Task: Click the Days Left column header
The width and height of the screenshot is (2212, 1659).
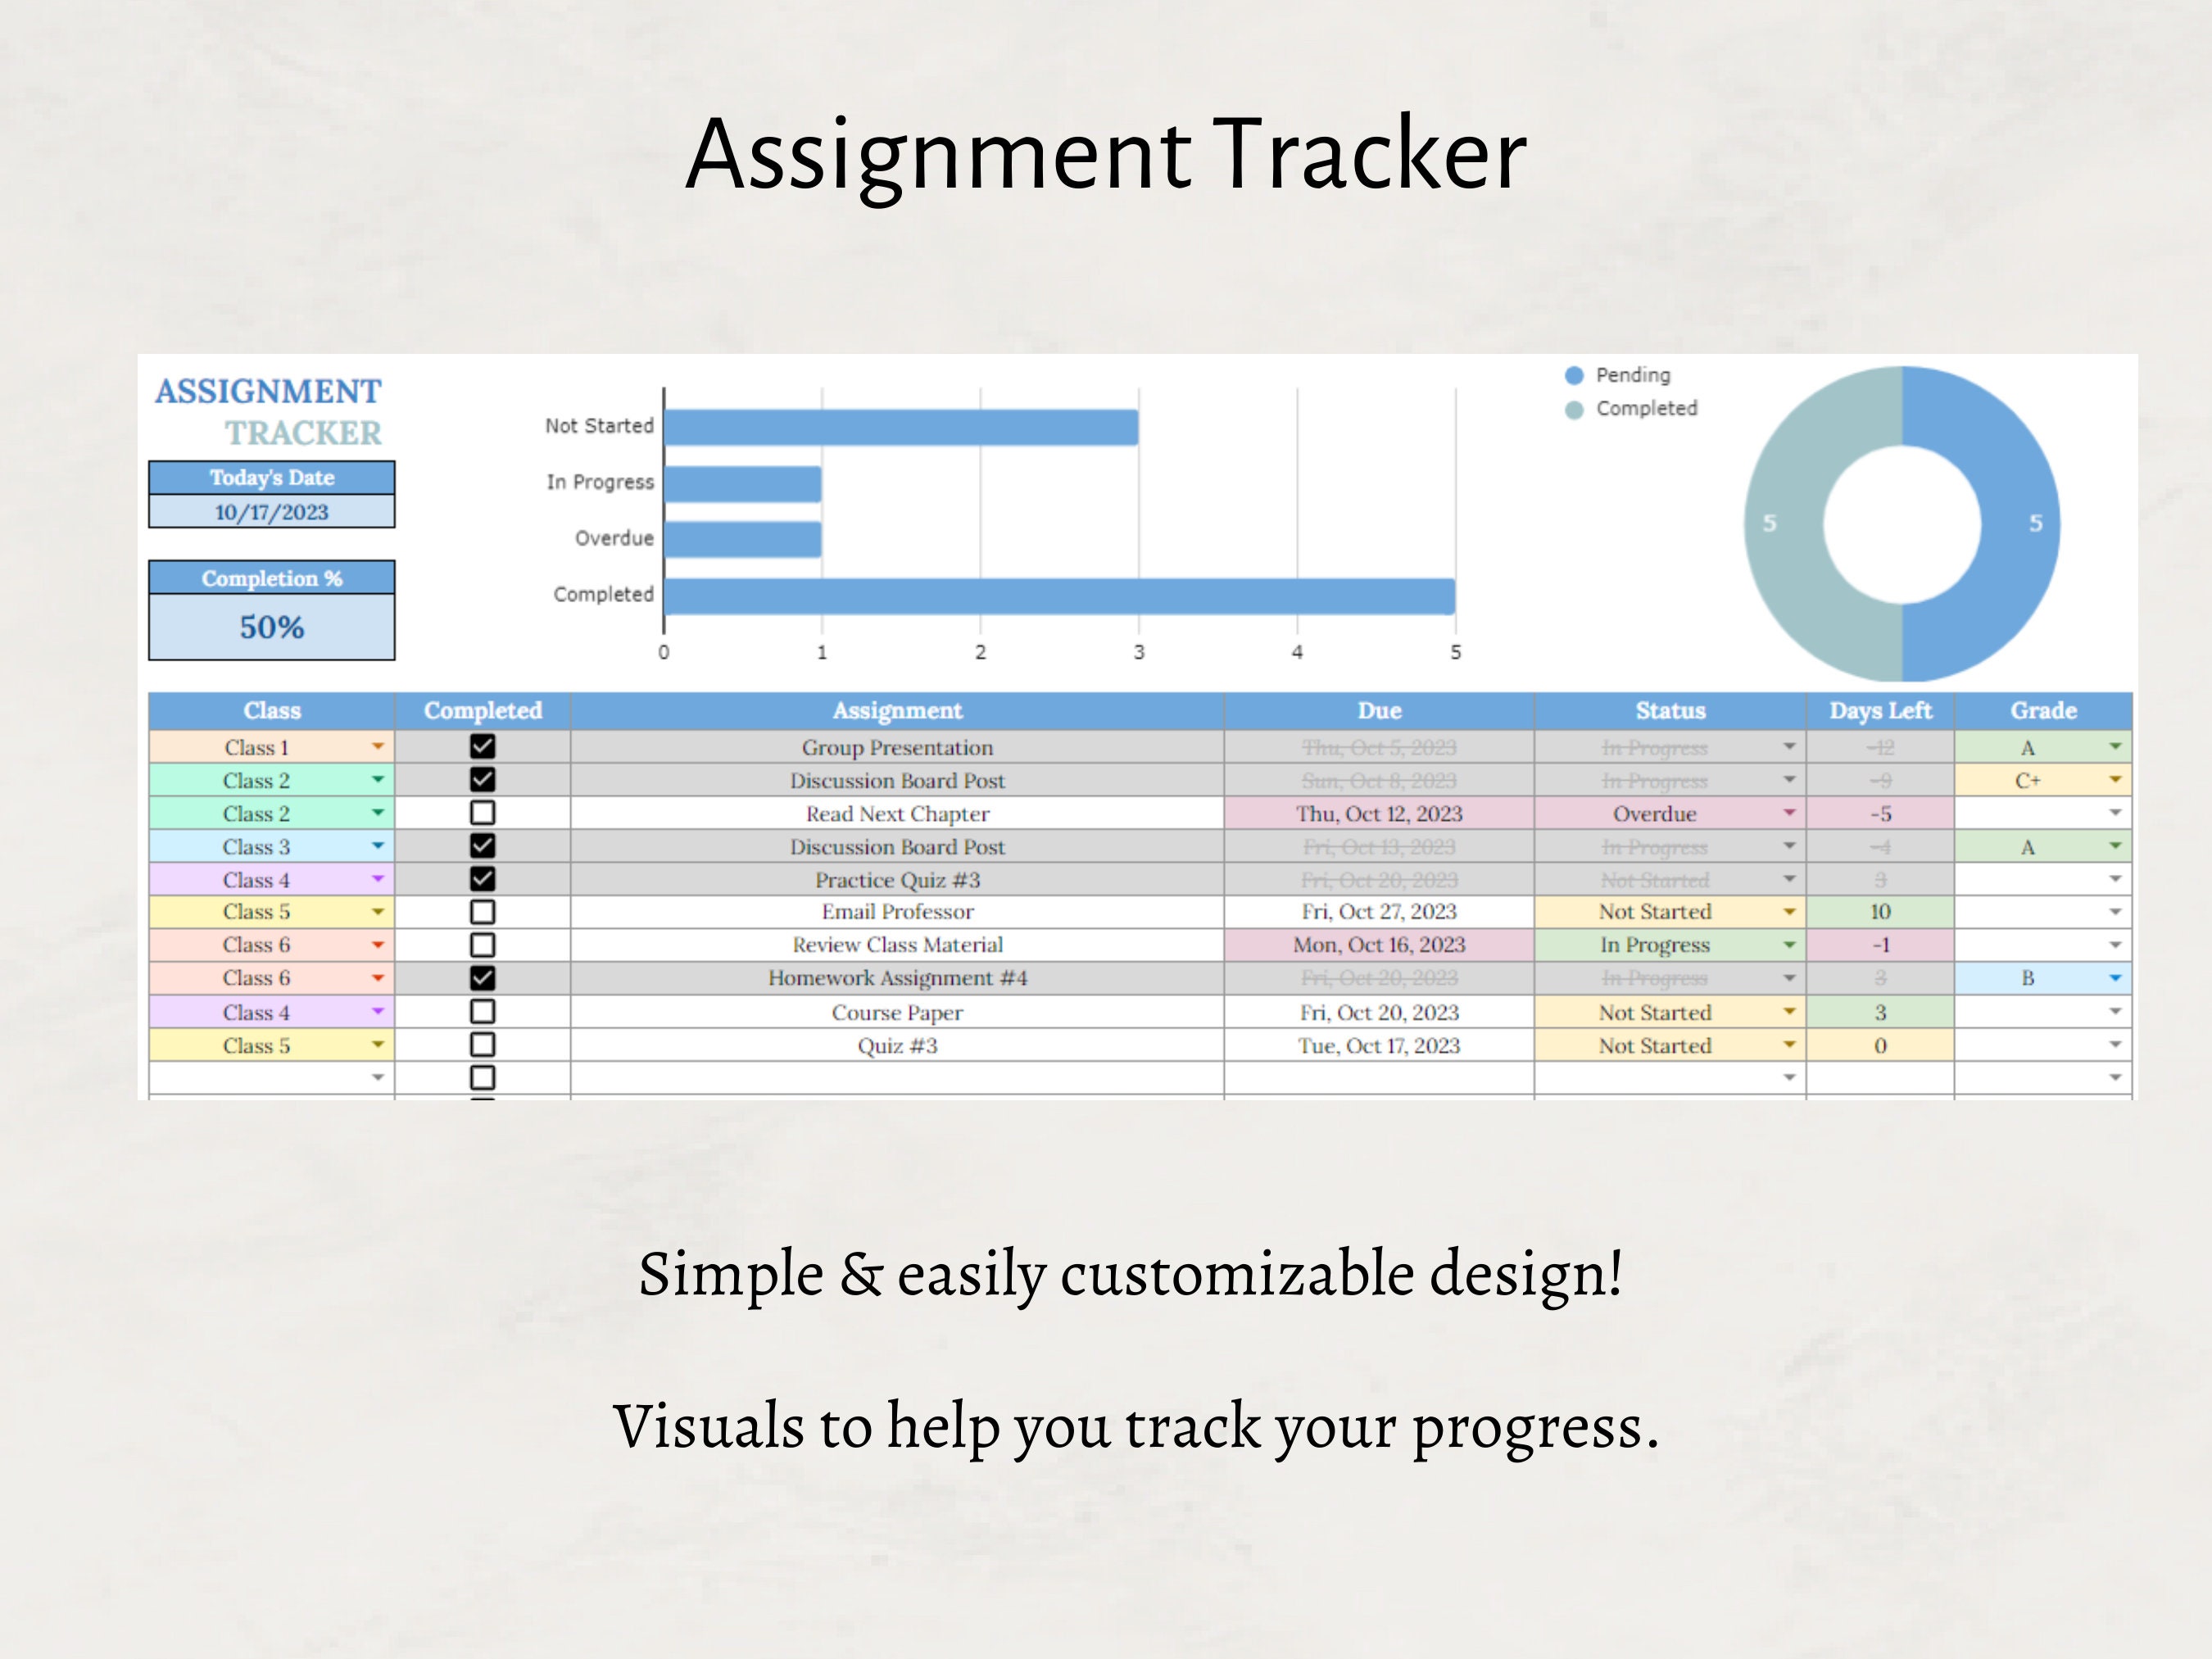Action: point(1879,710)
